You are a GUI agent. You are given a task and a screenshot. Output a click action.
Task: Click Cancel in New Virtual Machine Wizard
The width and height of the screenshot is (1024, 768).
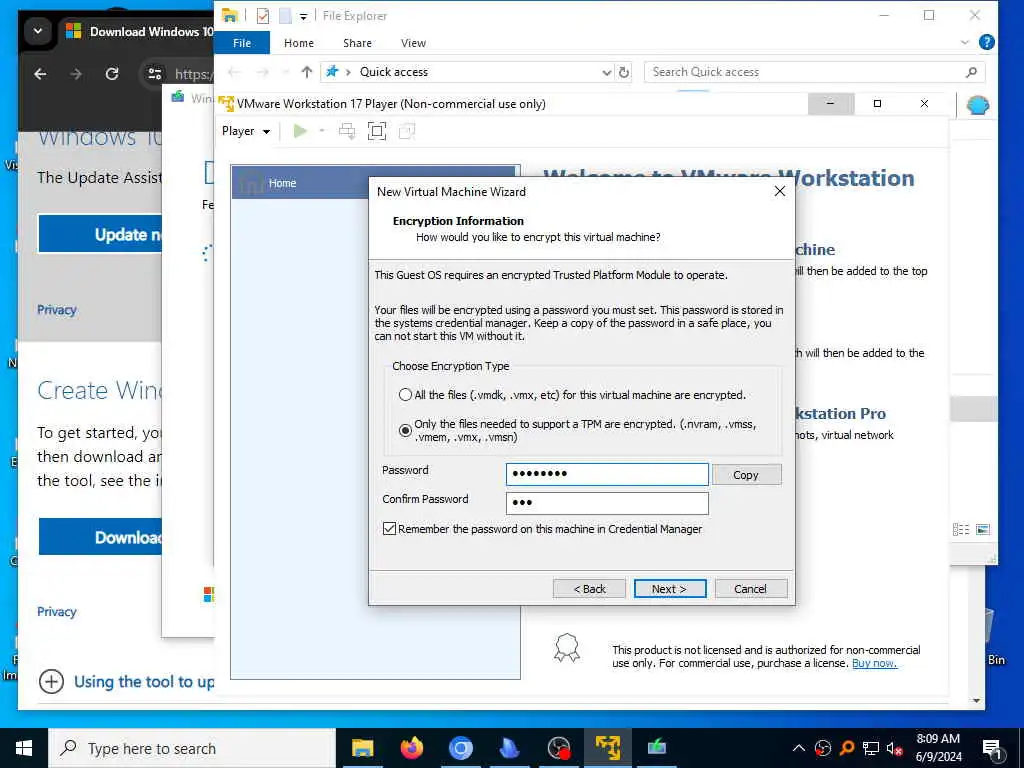[x=750, y=588]
